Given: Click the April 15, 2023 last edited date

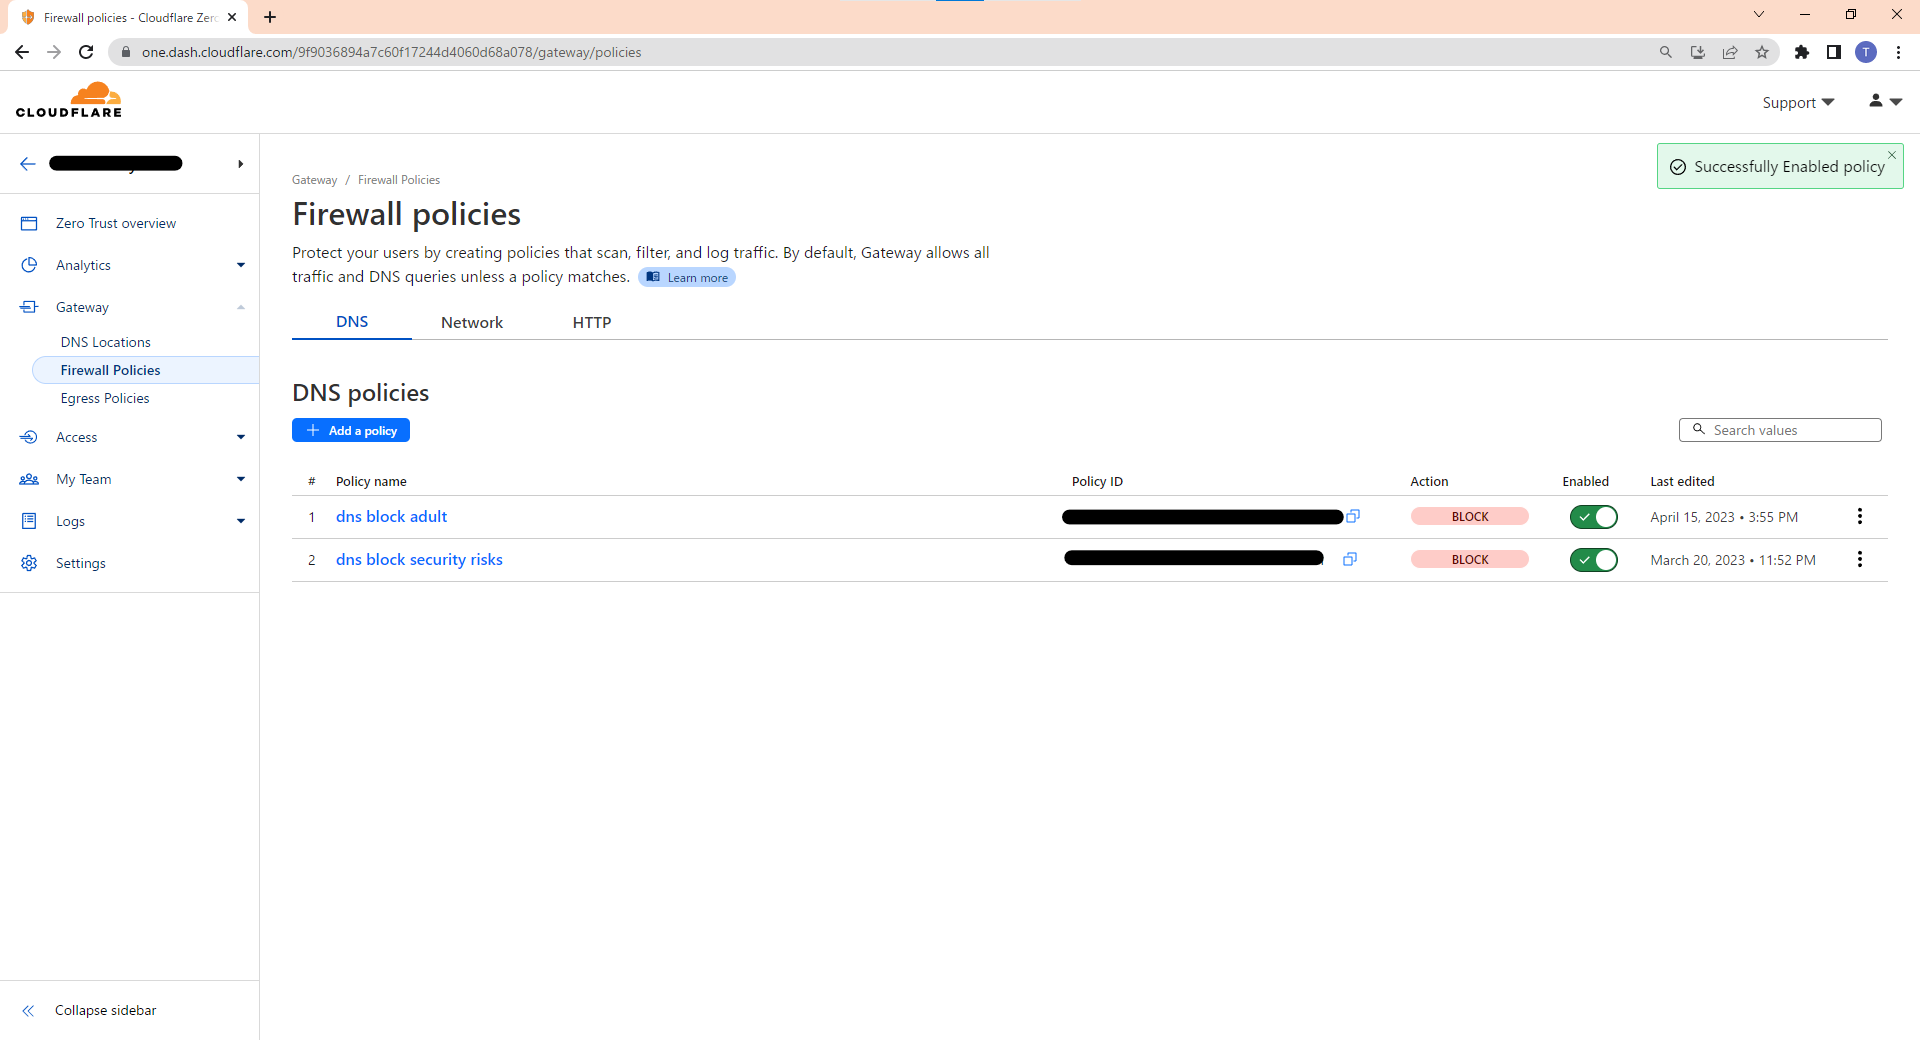Looking at the screenshot, I should coord(1724,517).
